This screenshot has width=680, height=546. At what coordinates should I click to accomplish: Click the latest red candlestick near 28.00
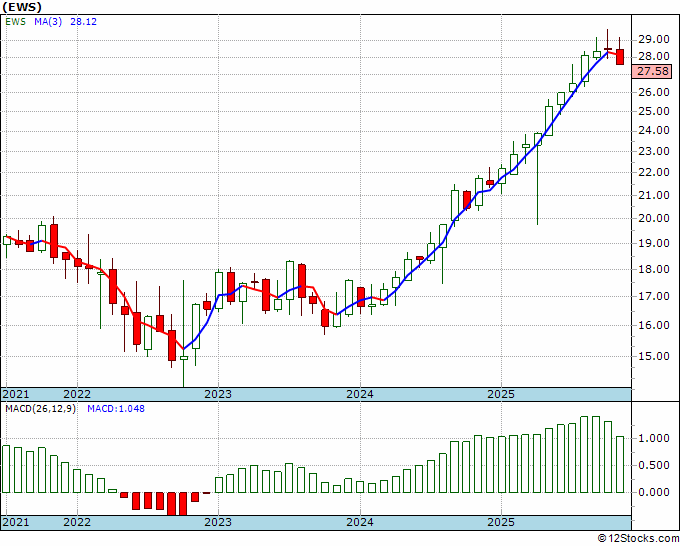[x=620, y=57]
